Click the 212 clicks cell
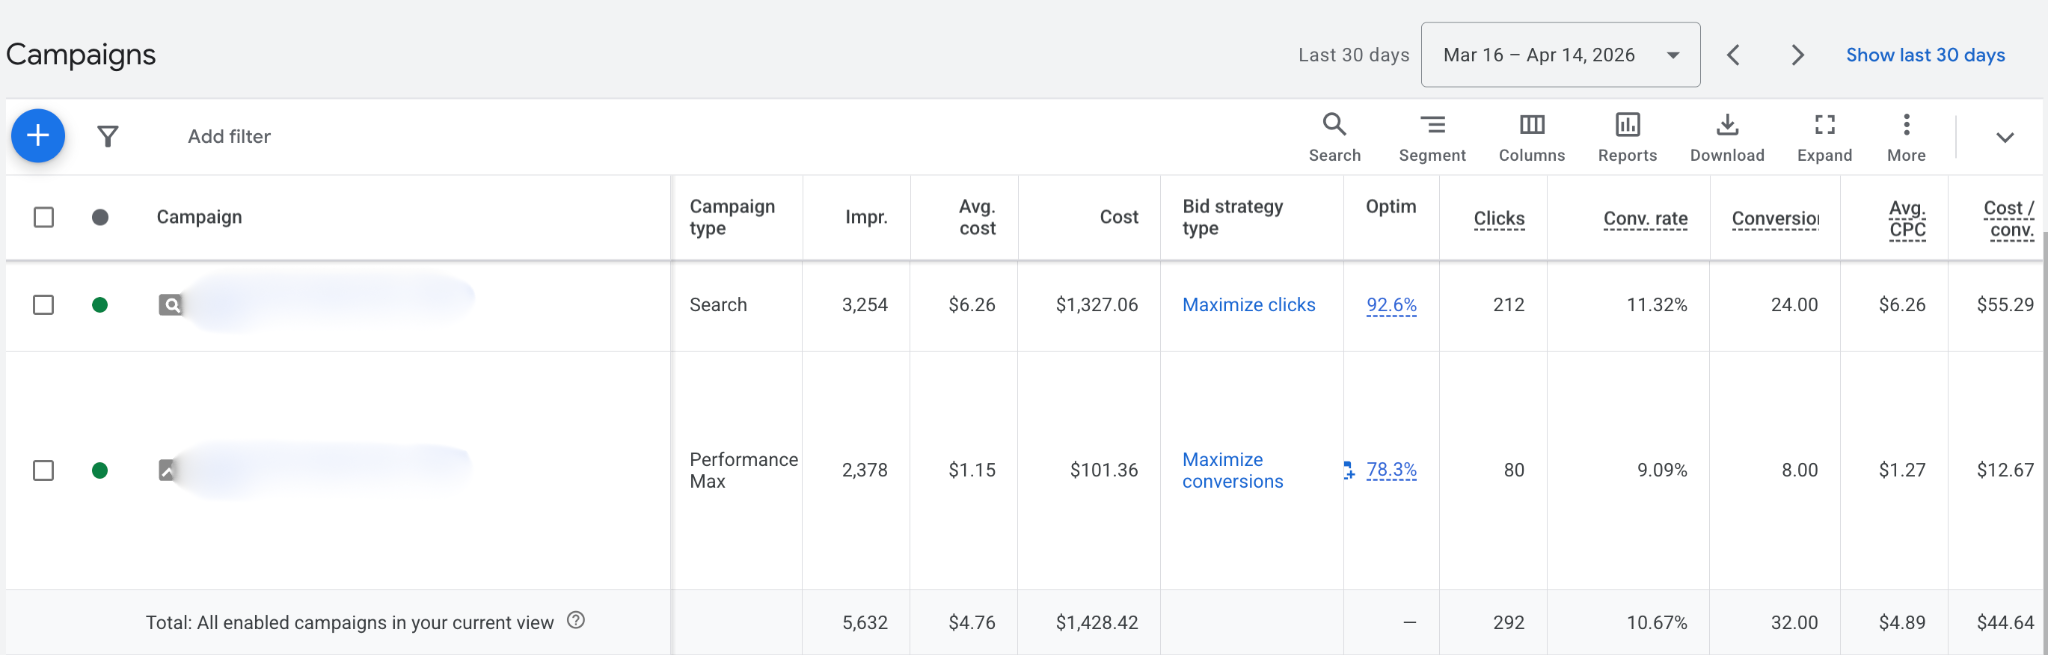2048x655 pixels. point(1509,305)
